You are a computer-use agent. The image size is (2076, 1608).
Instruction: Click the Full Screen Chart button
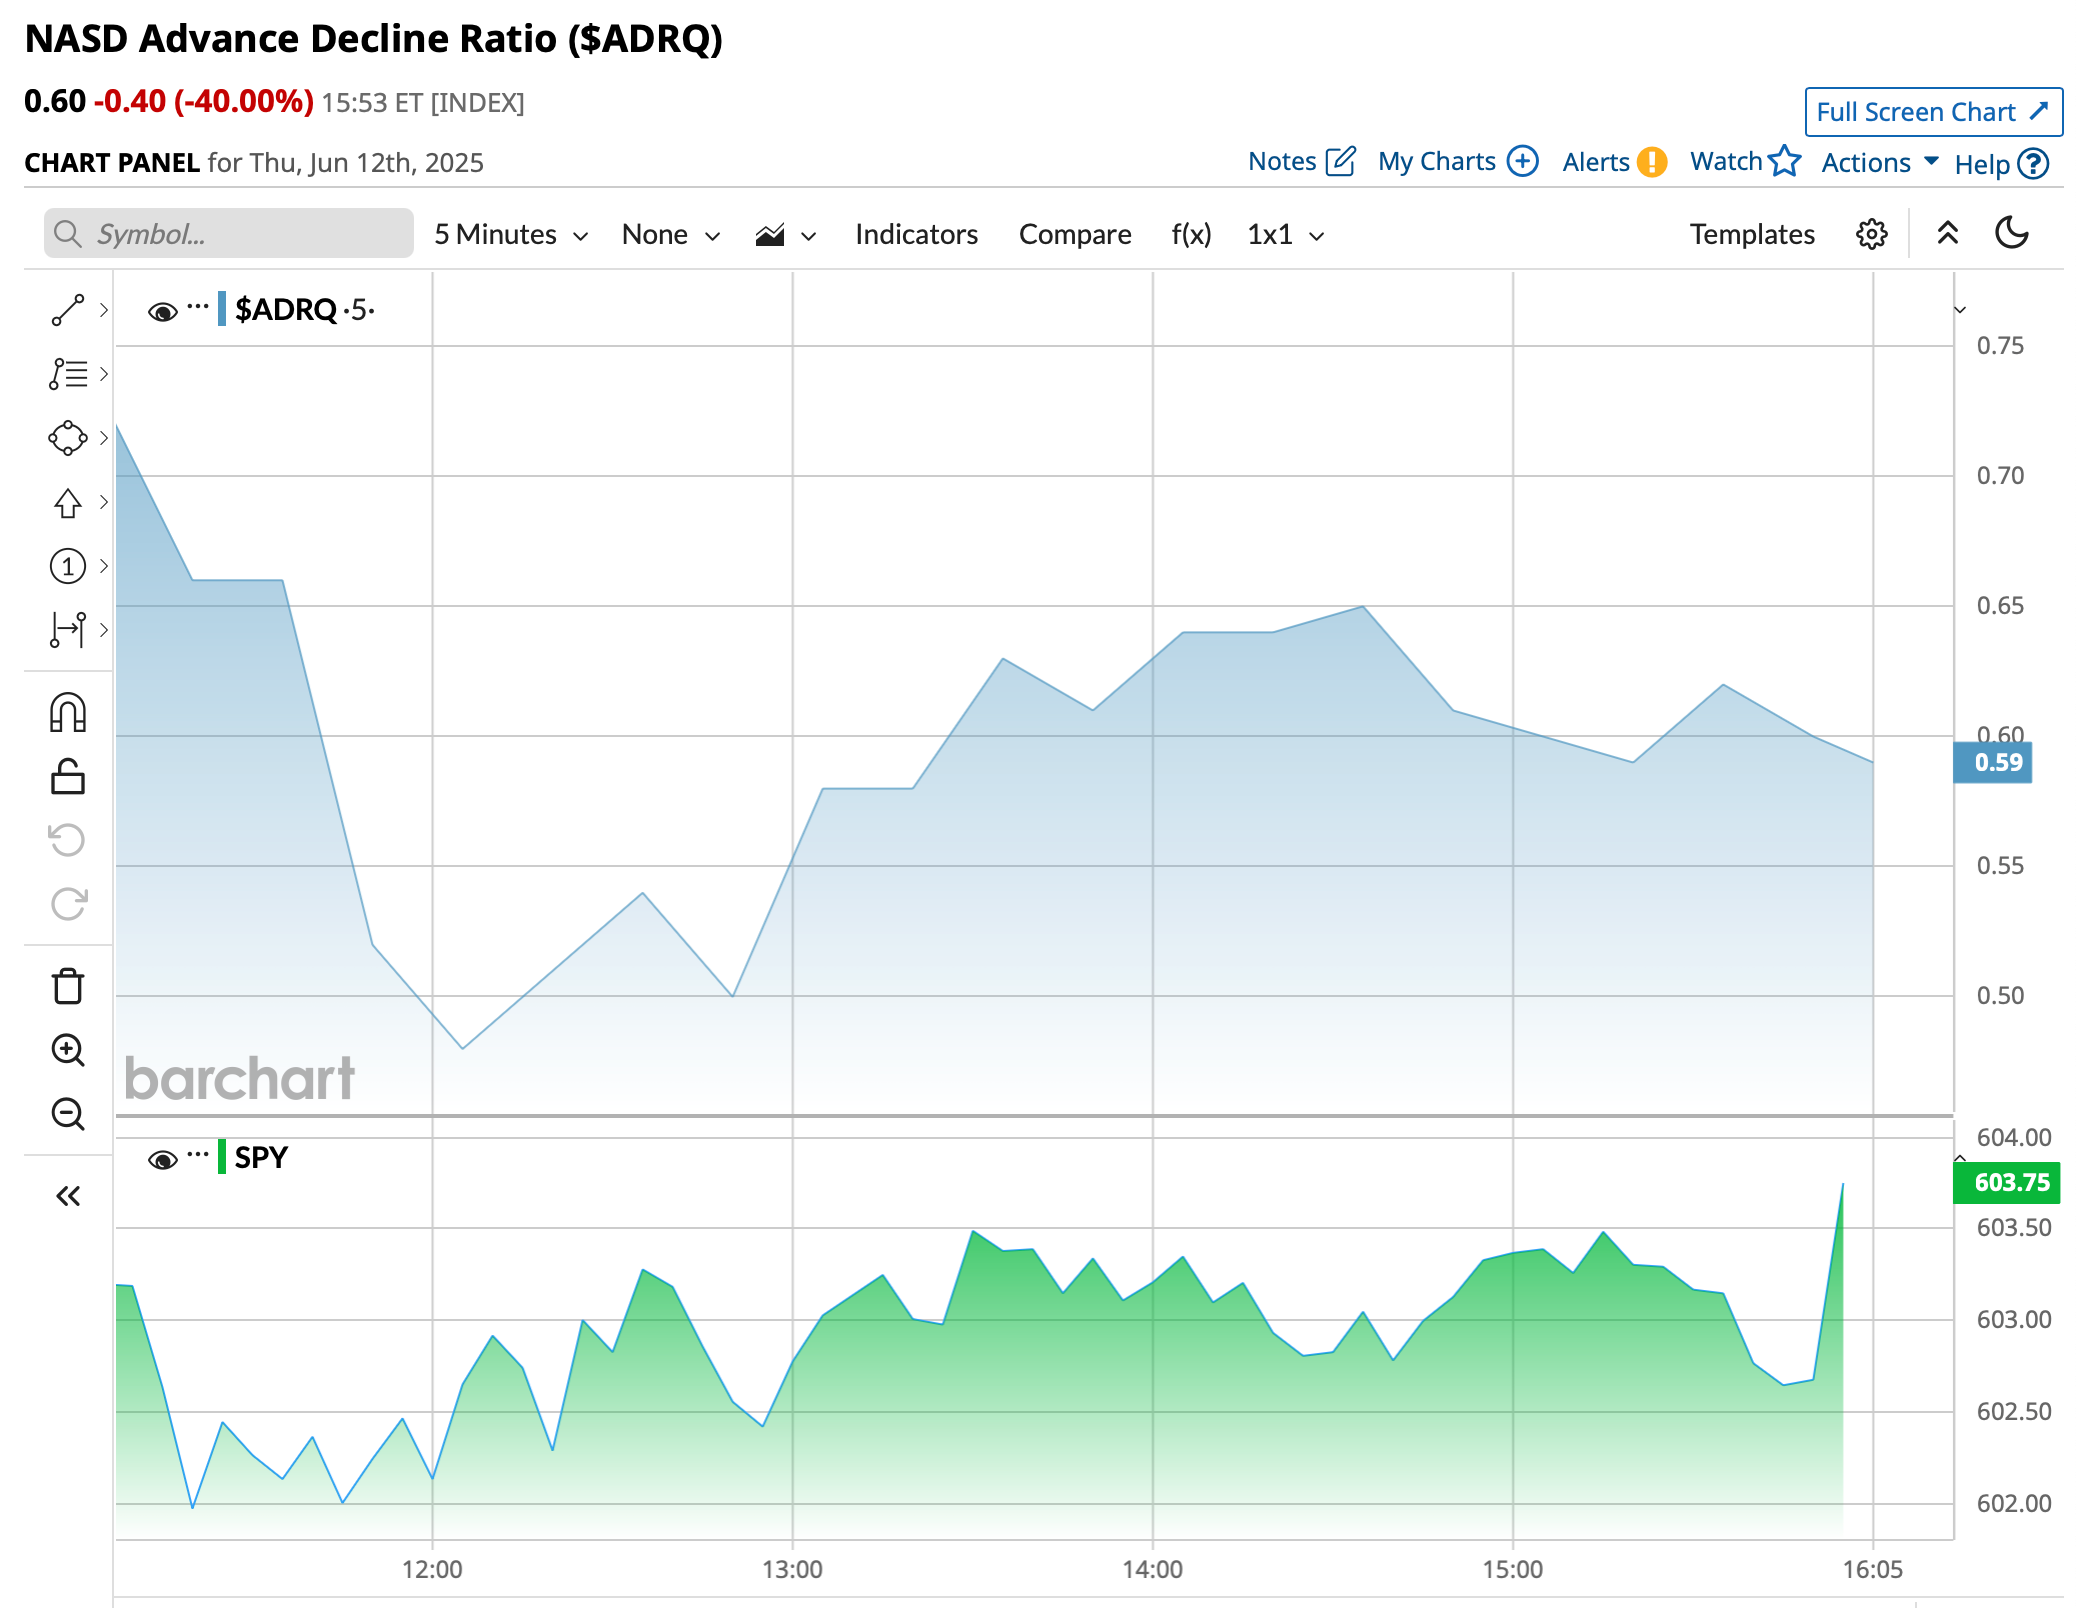coord(1932,112)
